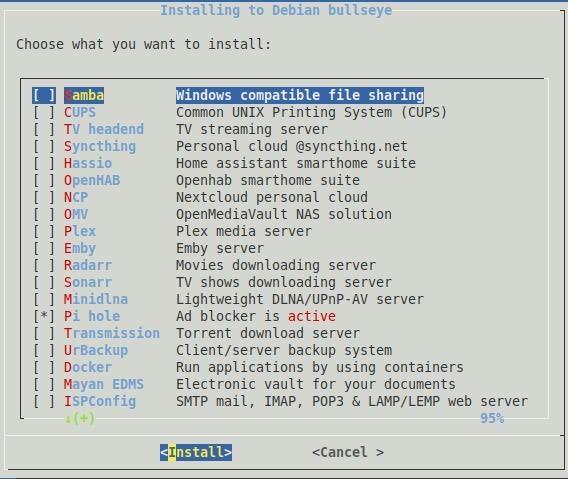Viewport: 568px width, 479px height.
Task: Toggle the Radarr checkbox
Action: point(44,266)
